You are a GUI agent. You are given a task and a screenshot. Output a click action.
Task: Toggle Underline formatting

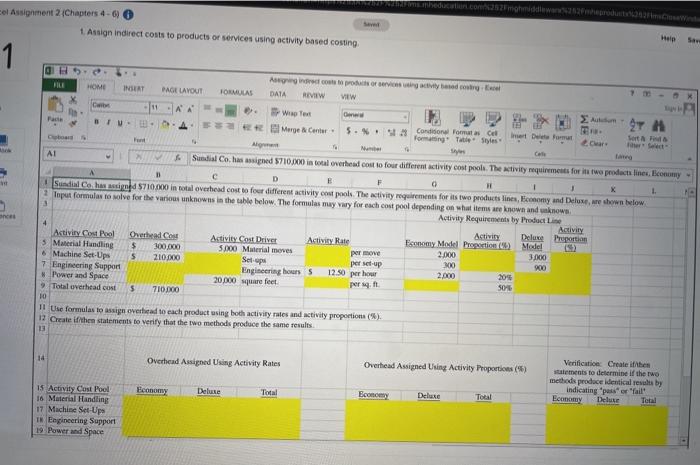[120, 123]
